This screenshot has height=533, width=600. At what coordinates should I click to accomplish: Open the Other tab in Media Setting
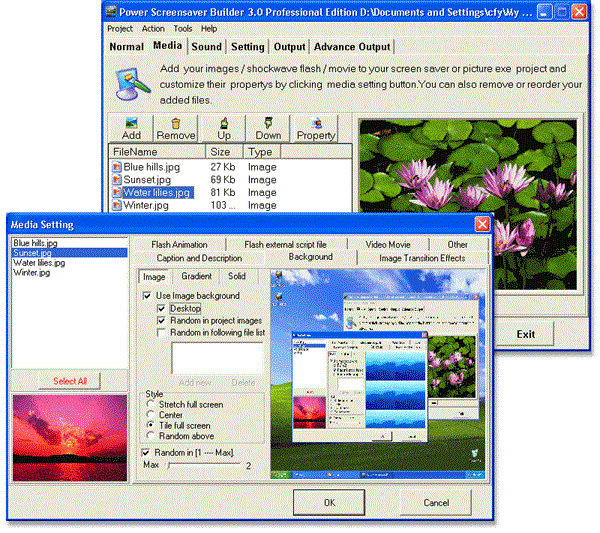pos(457,244)
